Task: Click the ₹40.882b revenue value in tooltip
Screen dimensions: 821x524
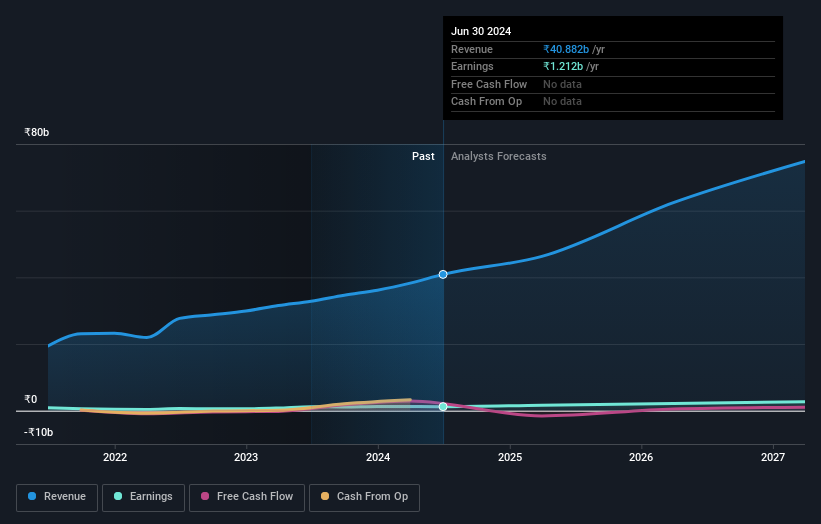Action: pyautogui.click(x=566, y=49)
